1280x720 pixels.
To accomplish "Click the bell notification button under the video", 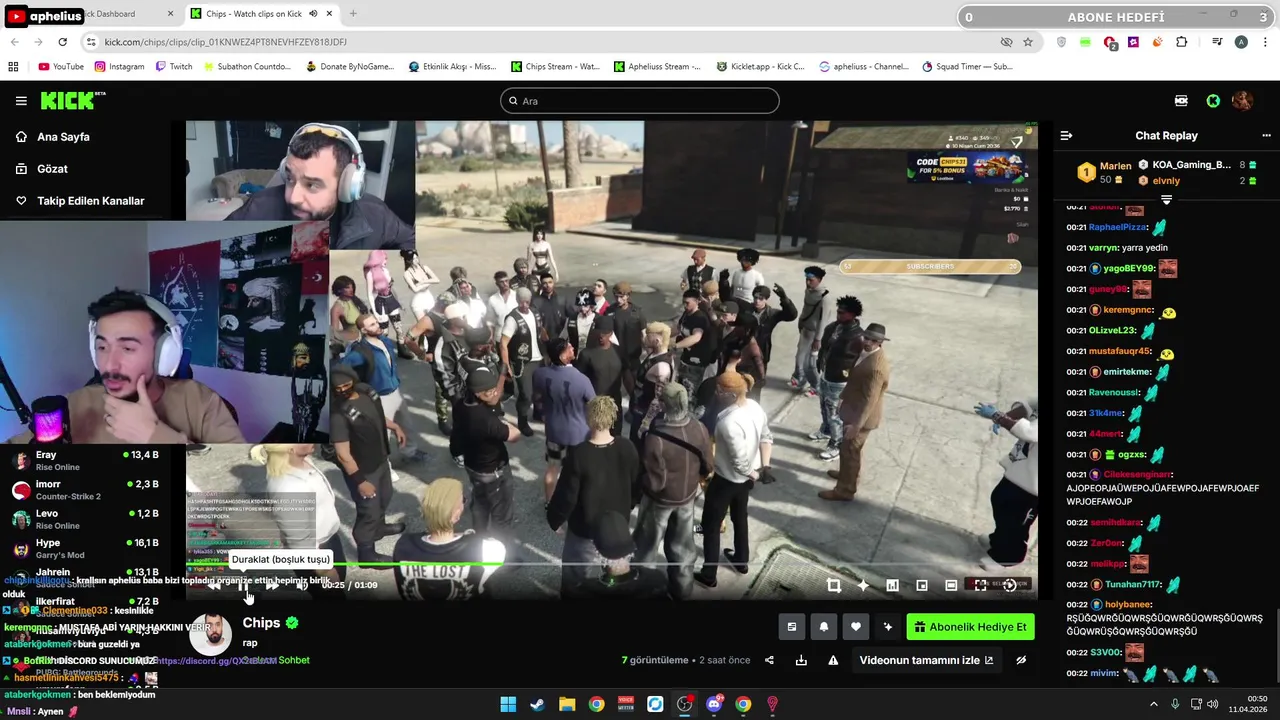I will click(824, 627).
